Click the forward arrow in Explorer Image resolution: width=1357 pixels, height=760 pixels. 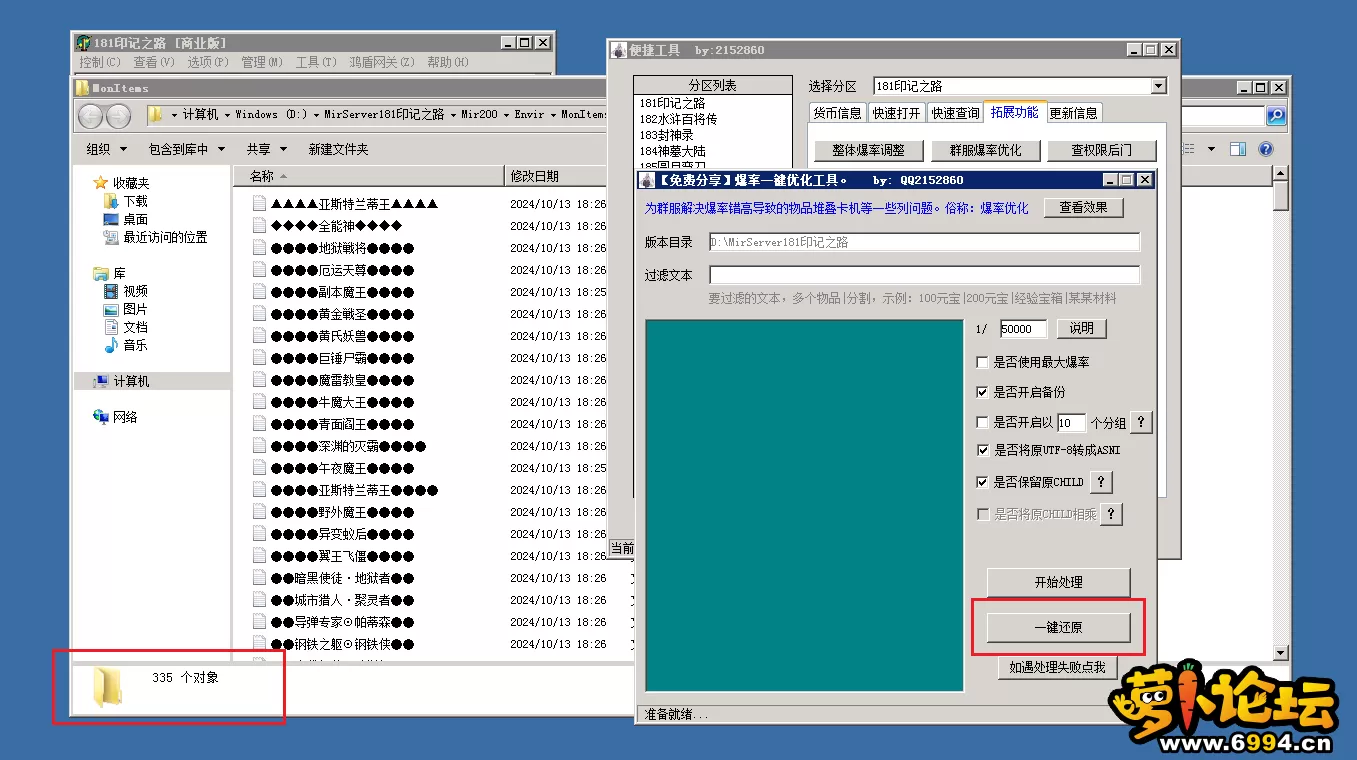(x=118, y=115)
